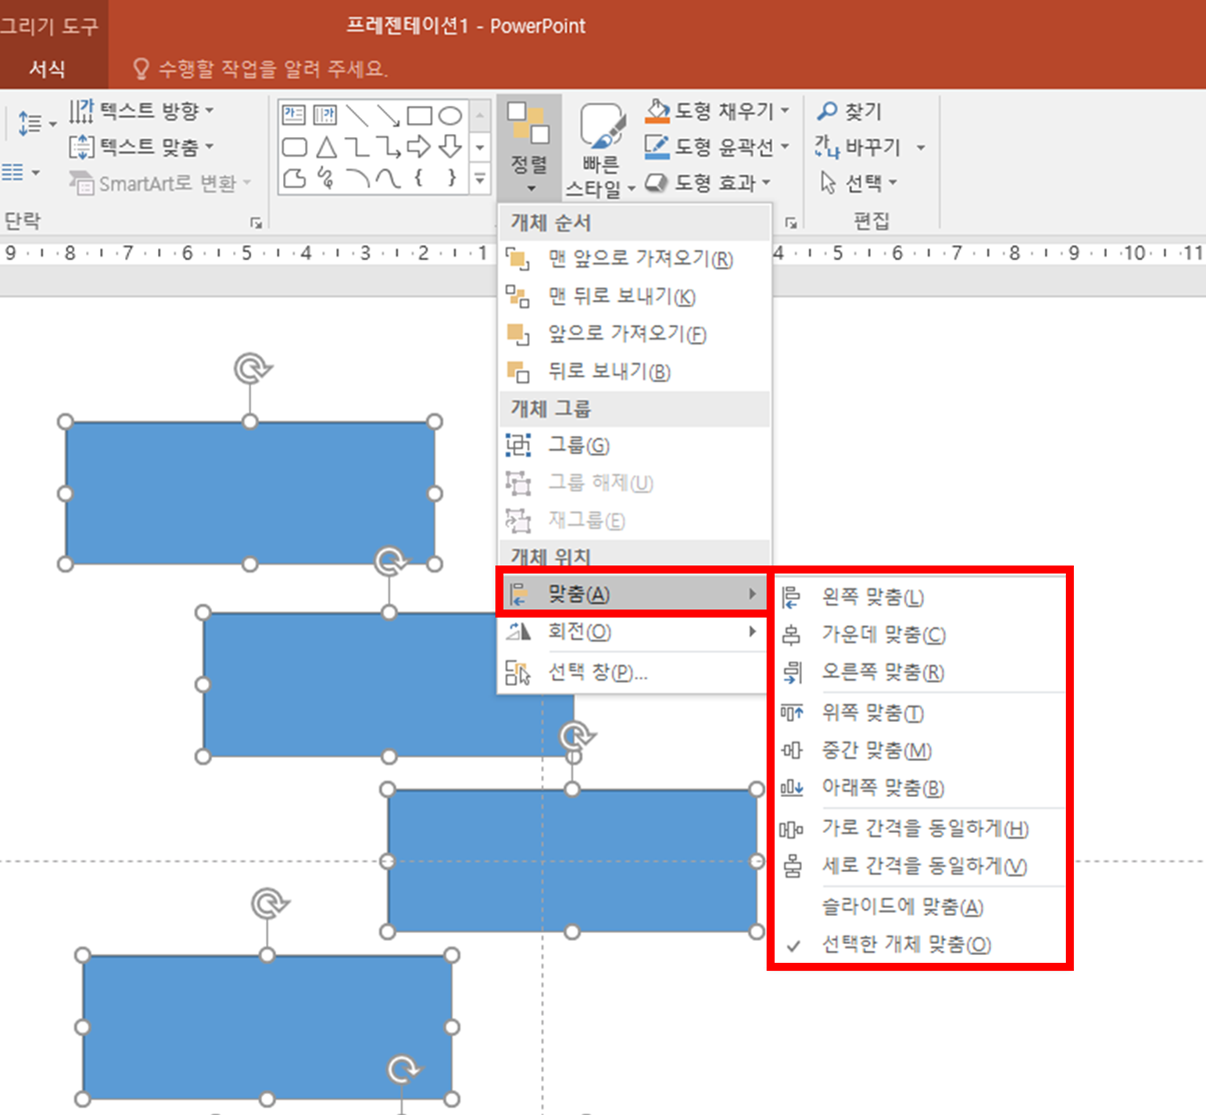Pick the straight line shape
The height and width of the screenshot is (1115, 1206).
(x=357, y=115)
